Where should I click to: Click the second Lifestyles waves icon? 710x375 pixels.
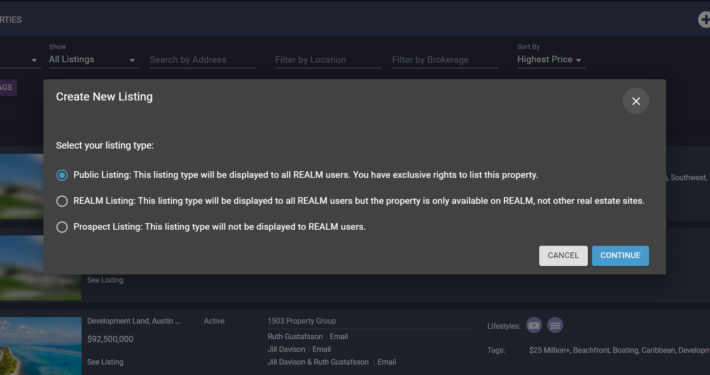(x=555, y=325)
